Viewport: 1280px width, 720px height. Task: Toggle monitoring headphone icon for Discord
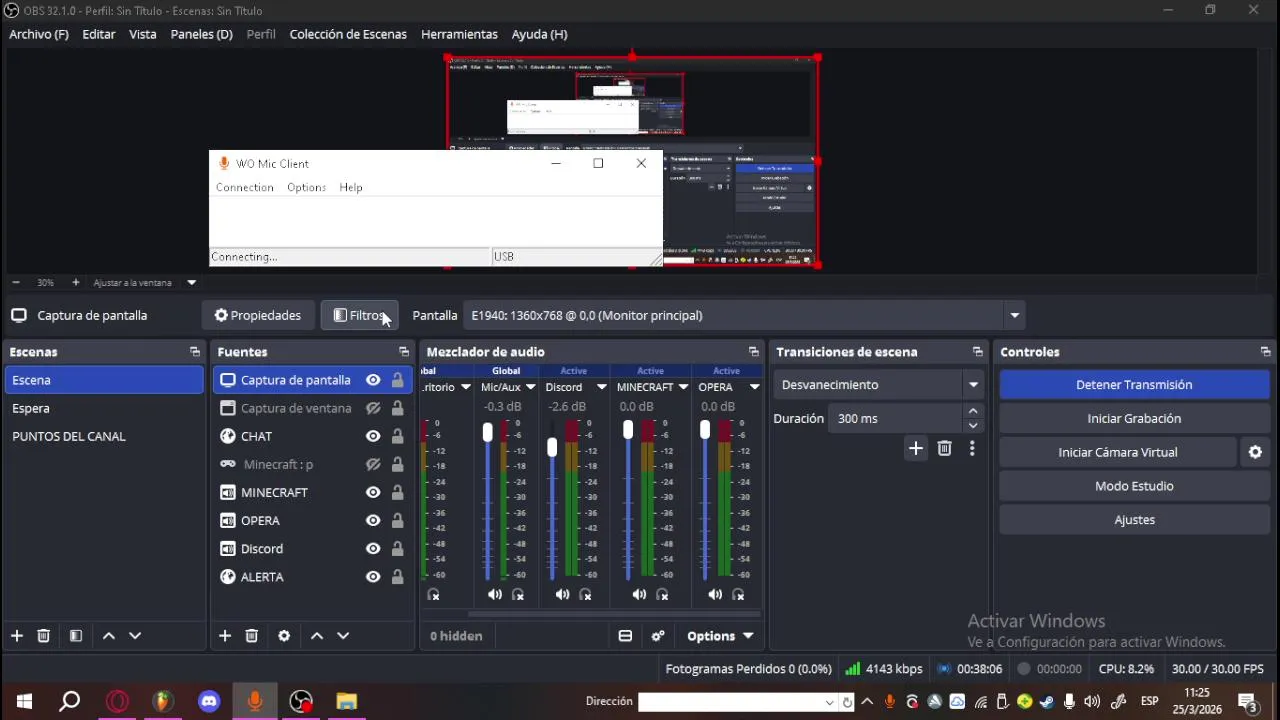[x=585, y=594]
